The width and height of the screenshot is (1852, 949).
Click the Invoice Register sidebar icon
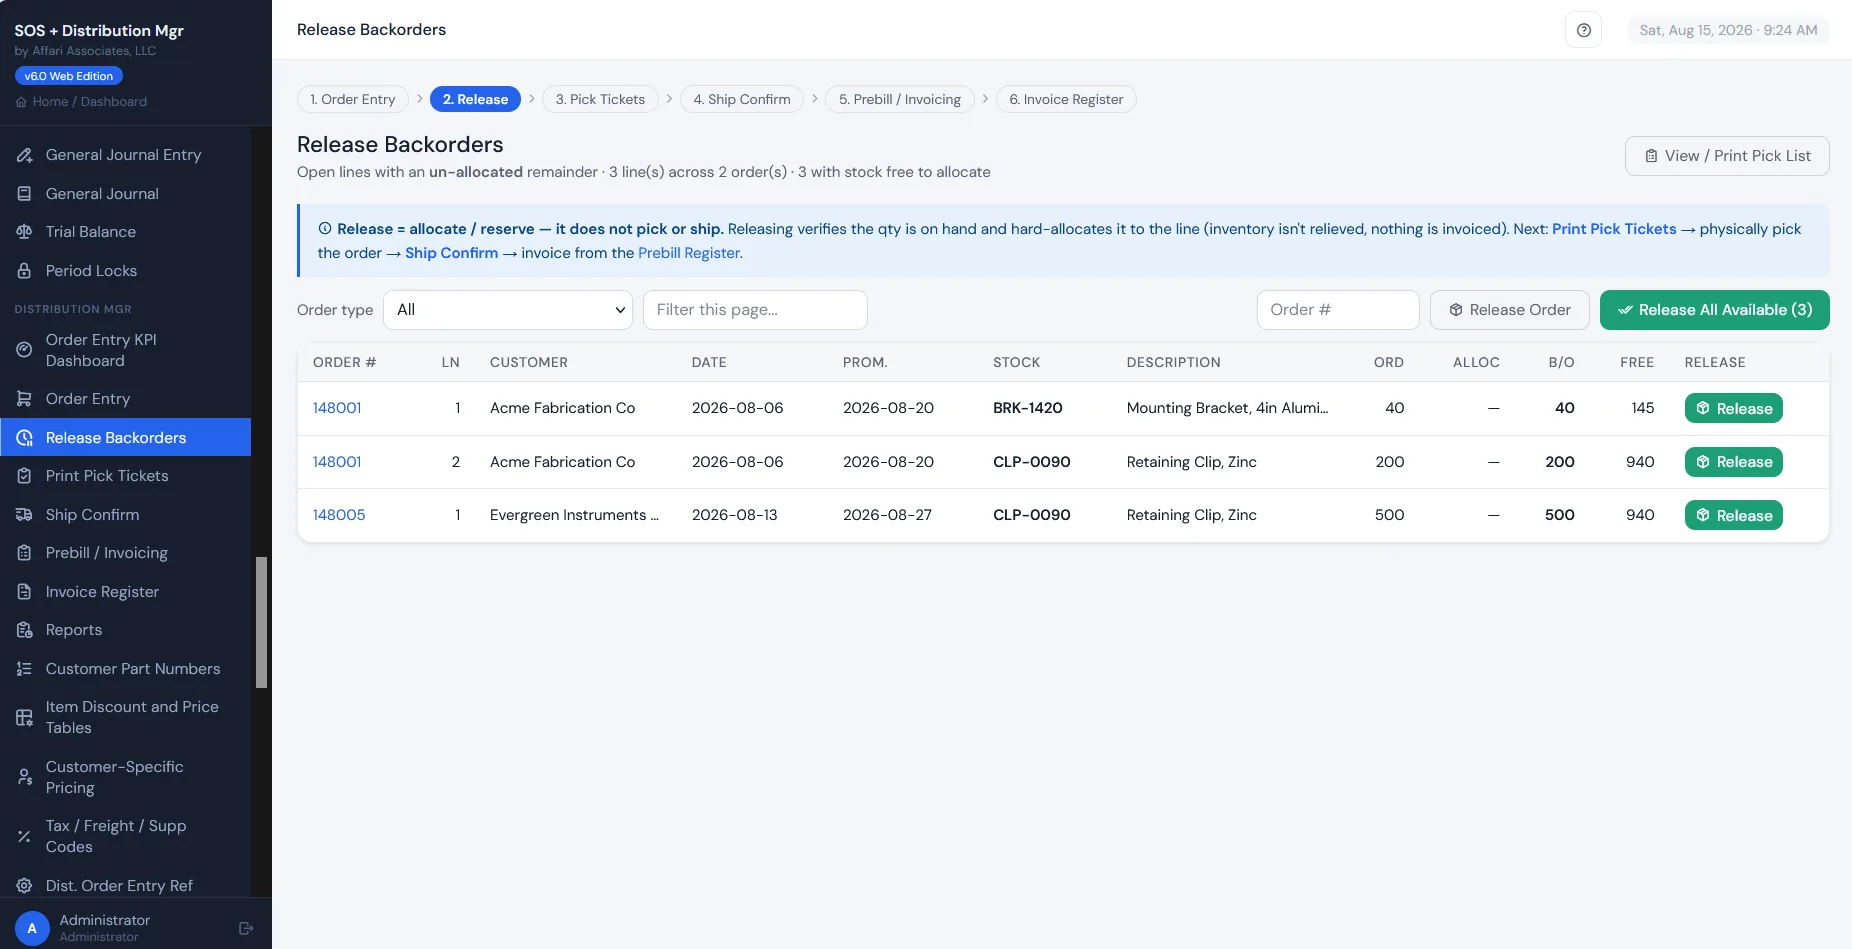25,592
